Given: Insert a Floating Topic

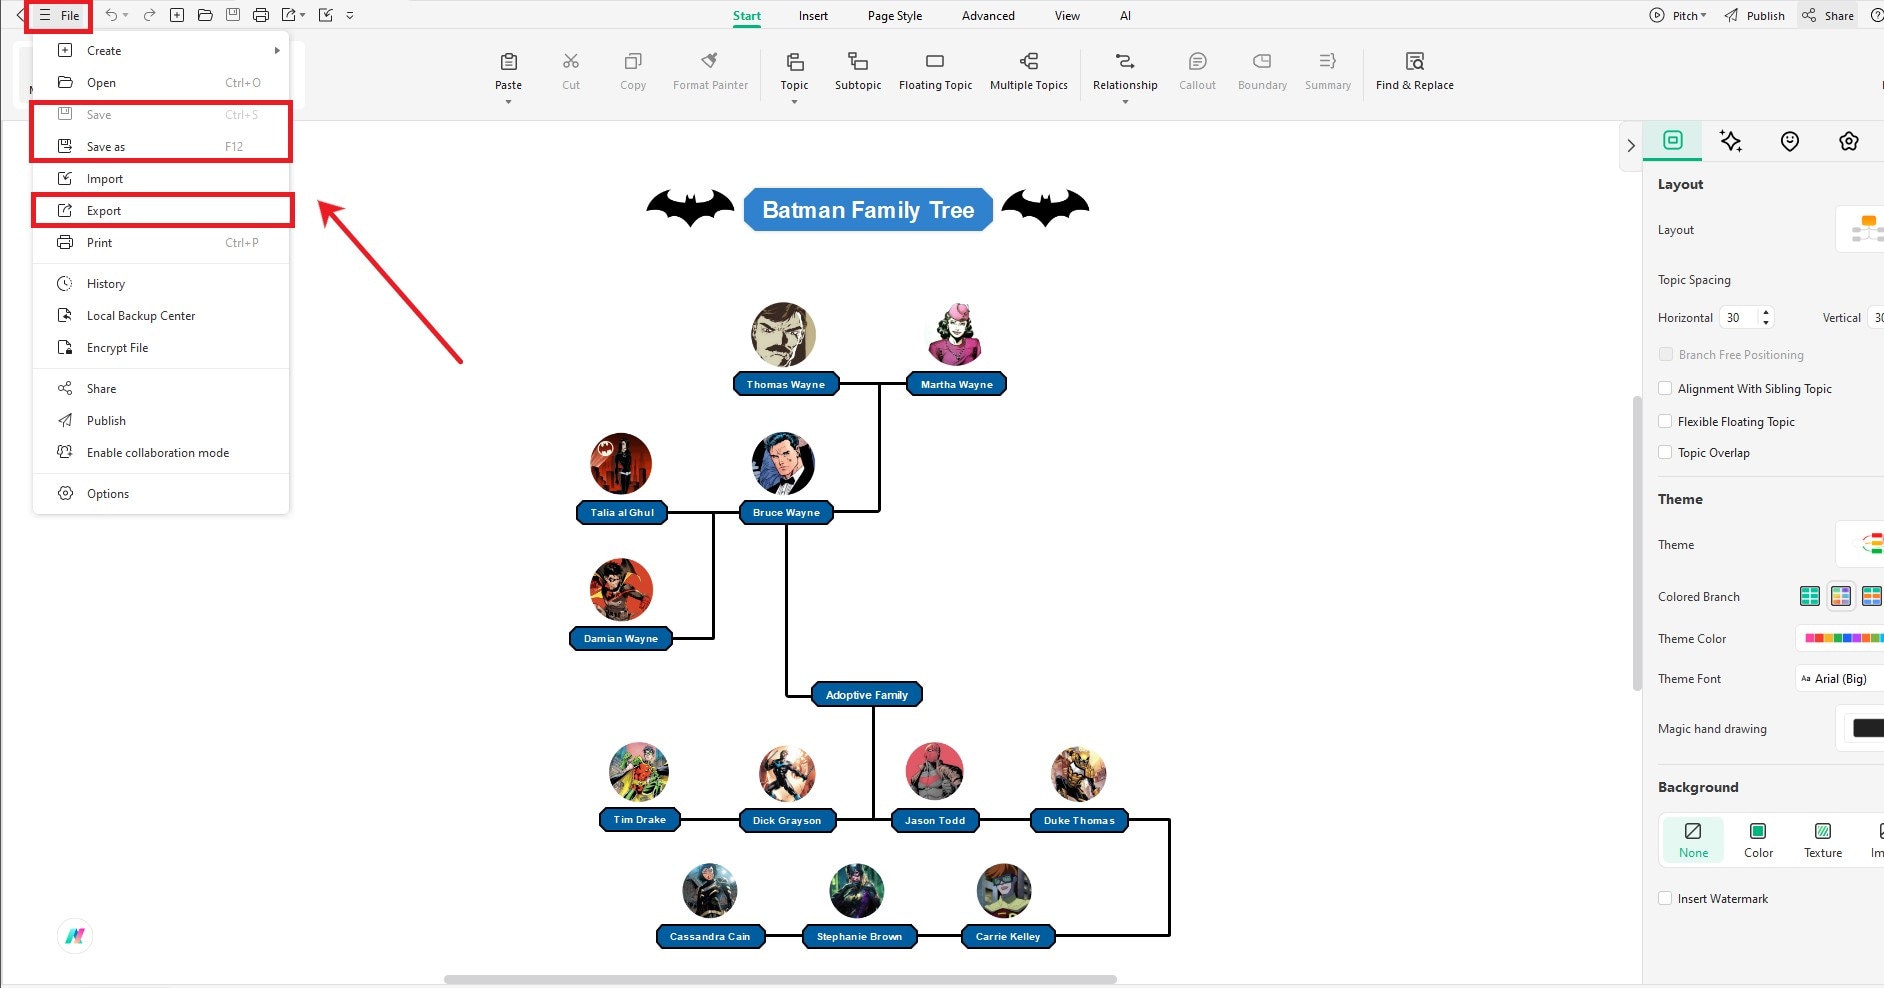Looking at the screenshot, I should (935, 71).
